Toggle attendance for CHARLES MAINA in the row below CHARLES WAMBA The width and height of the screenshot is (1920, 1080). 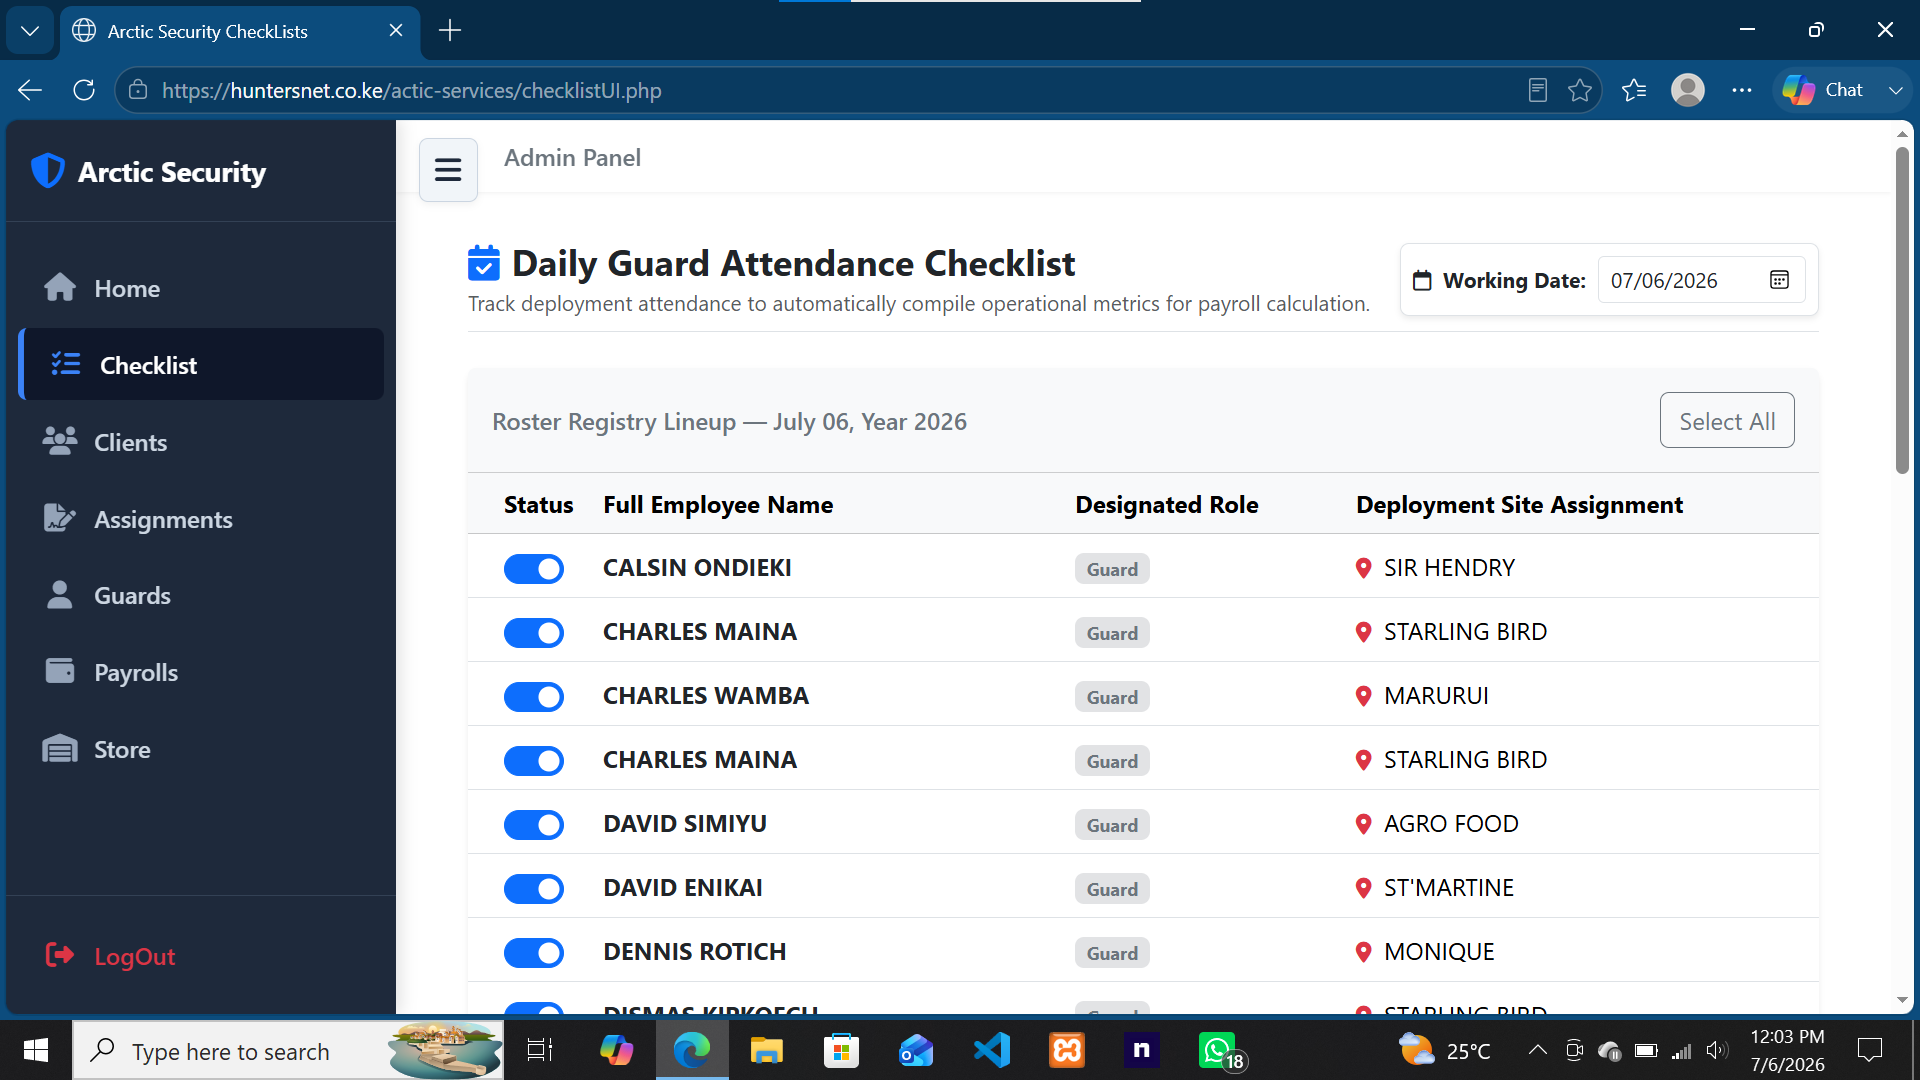coord(534,761)
